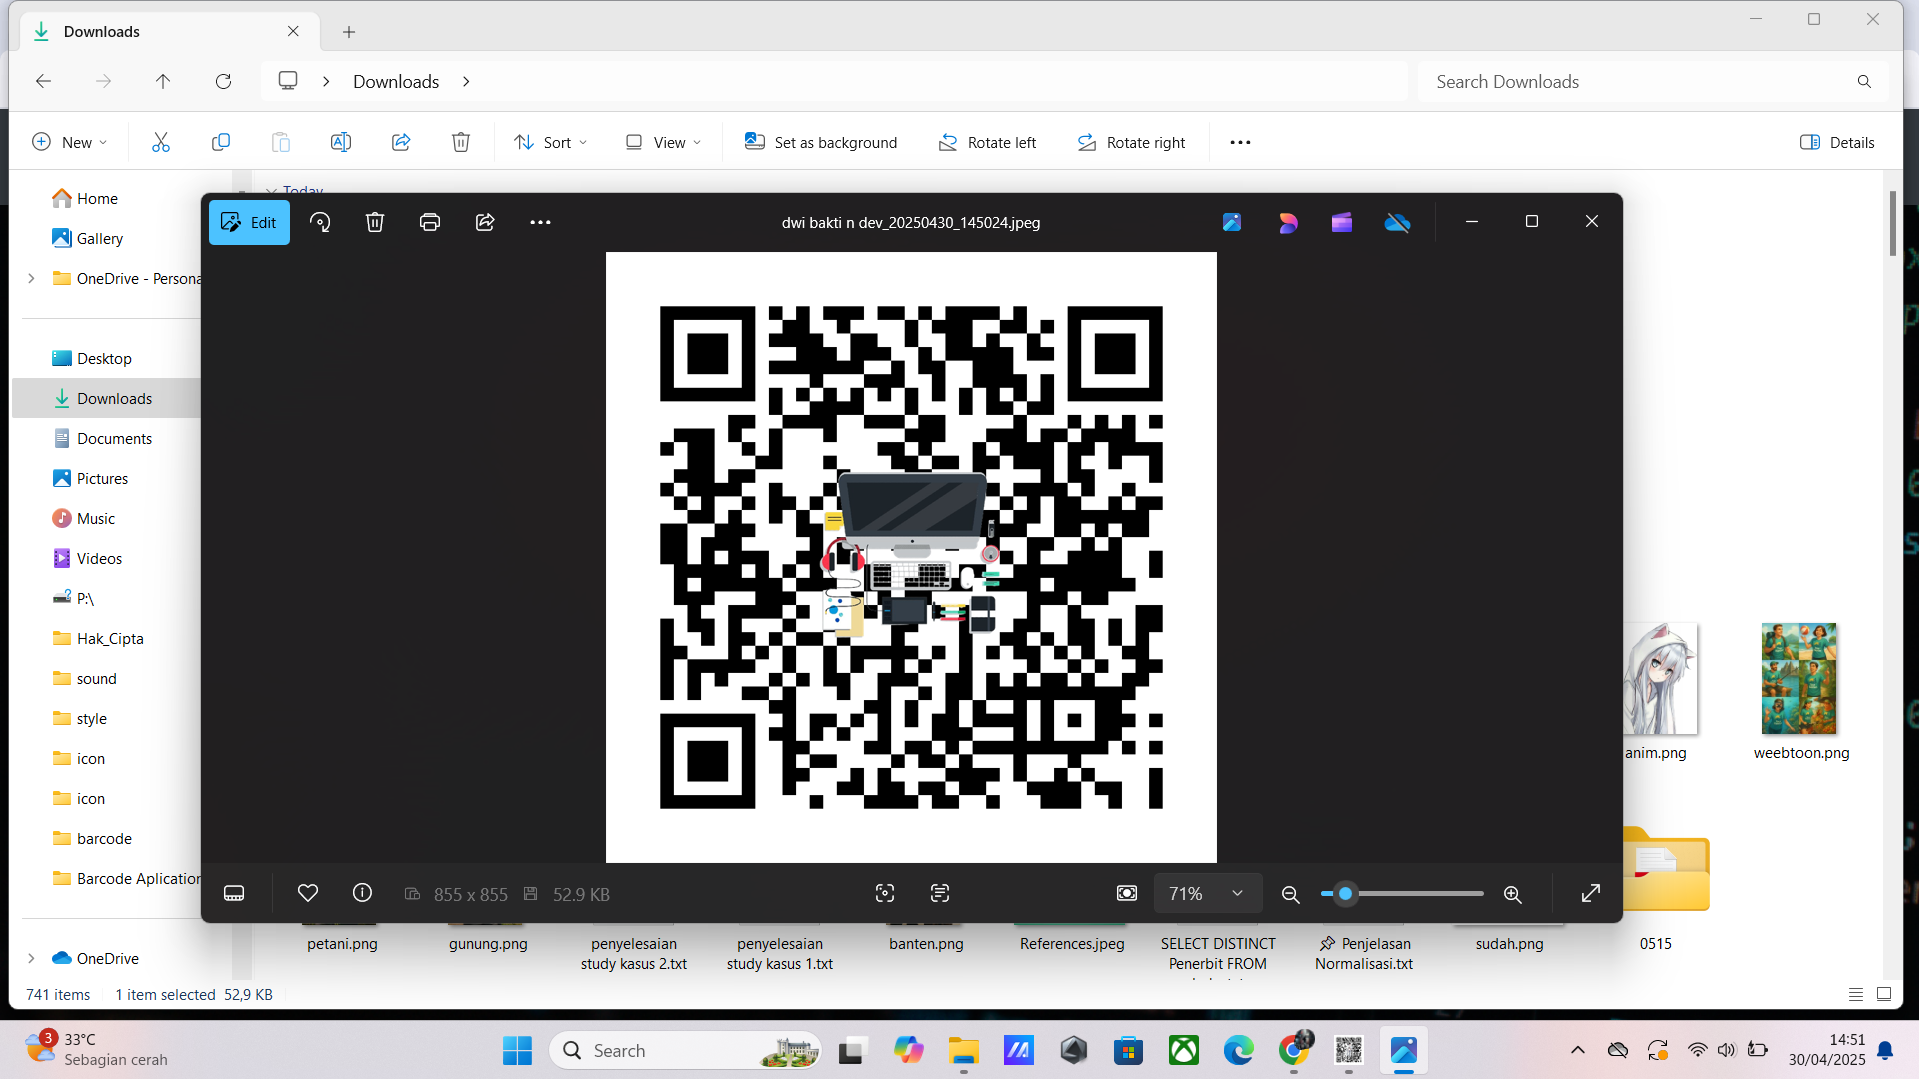1919x1079 pixels.
Task: Click the Search Downloads field
Action: 1653,81
